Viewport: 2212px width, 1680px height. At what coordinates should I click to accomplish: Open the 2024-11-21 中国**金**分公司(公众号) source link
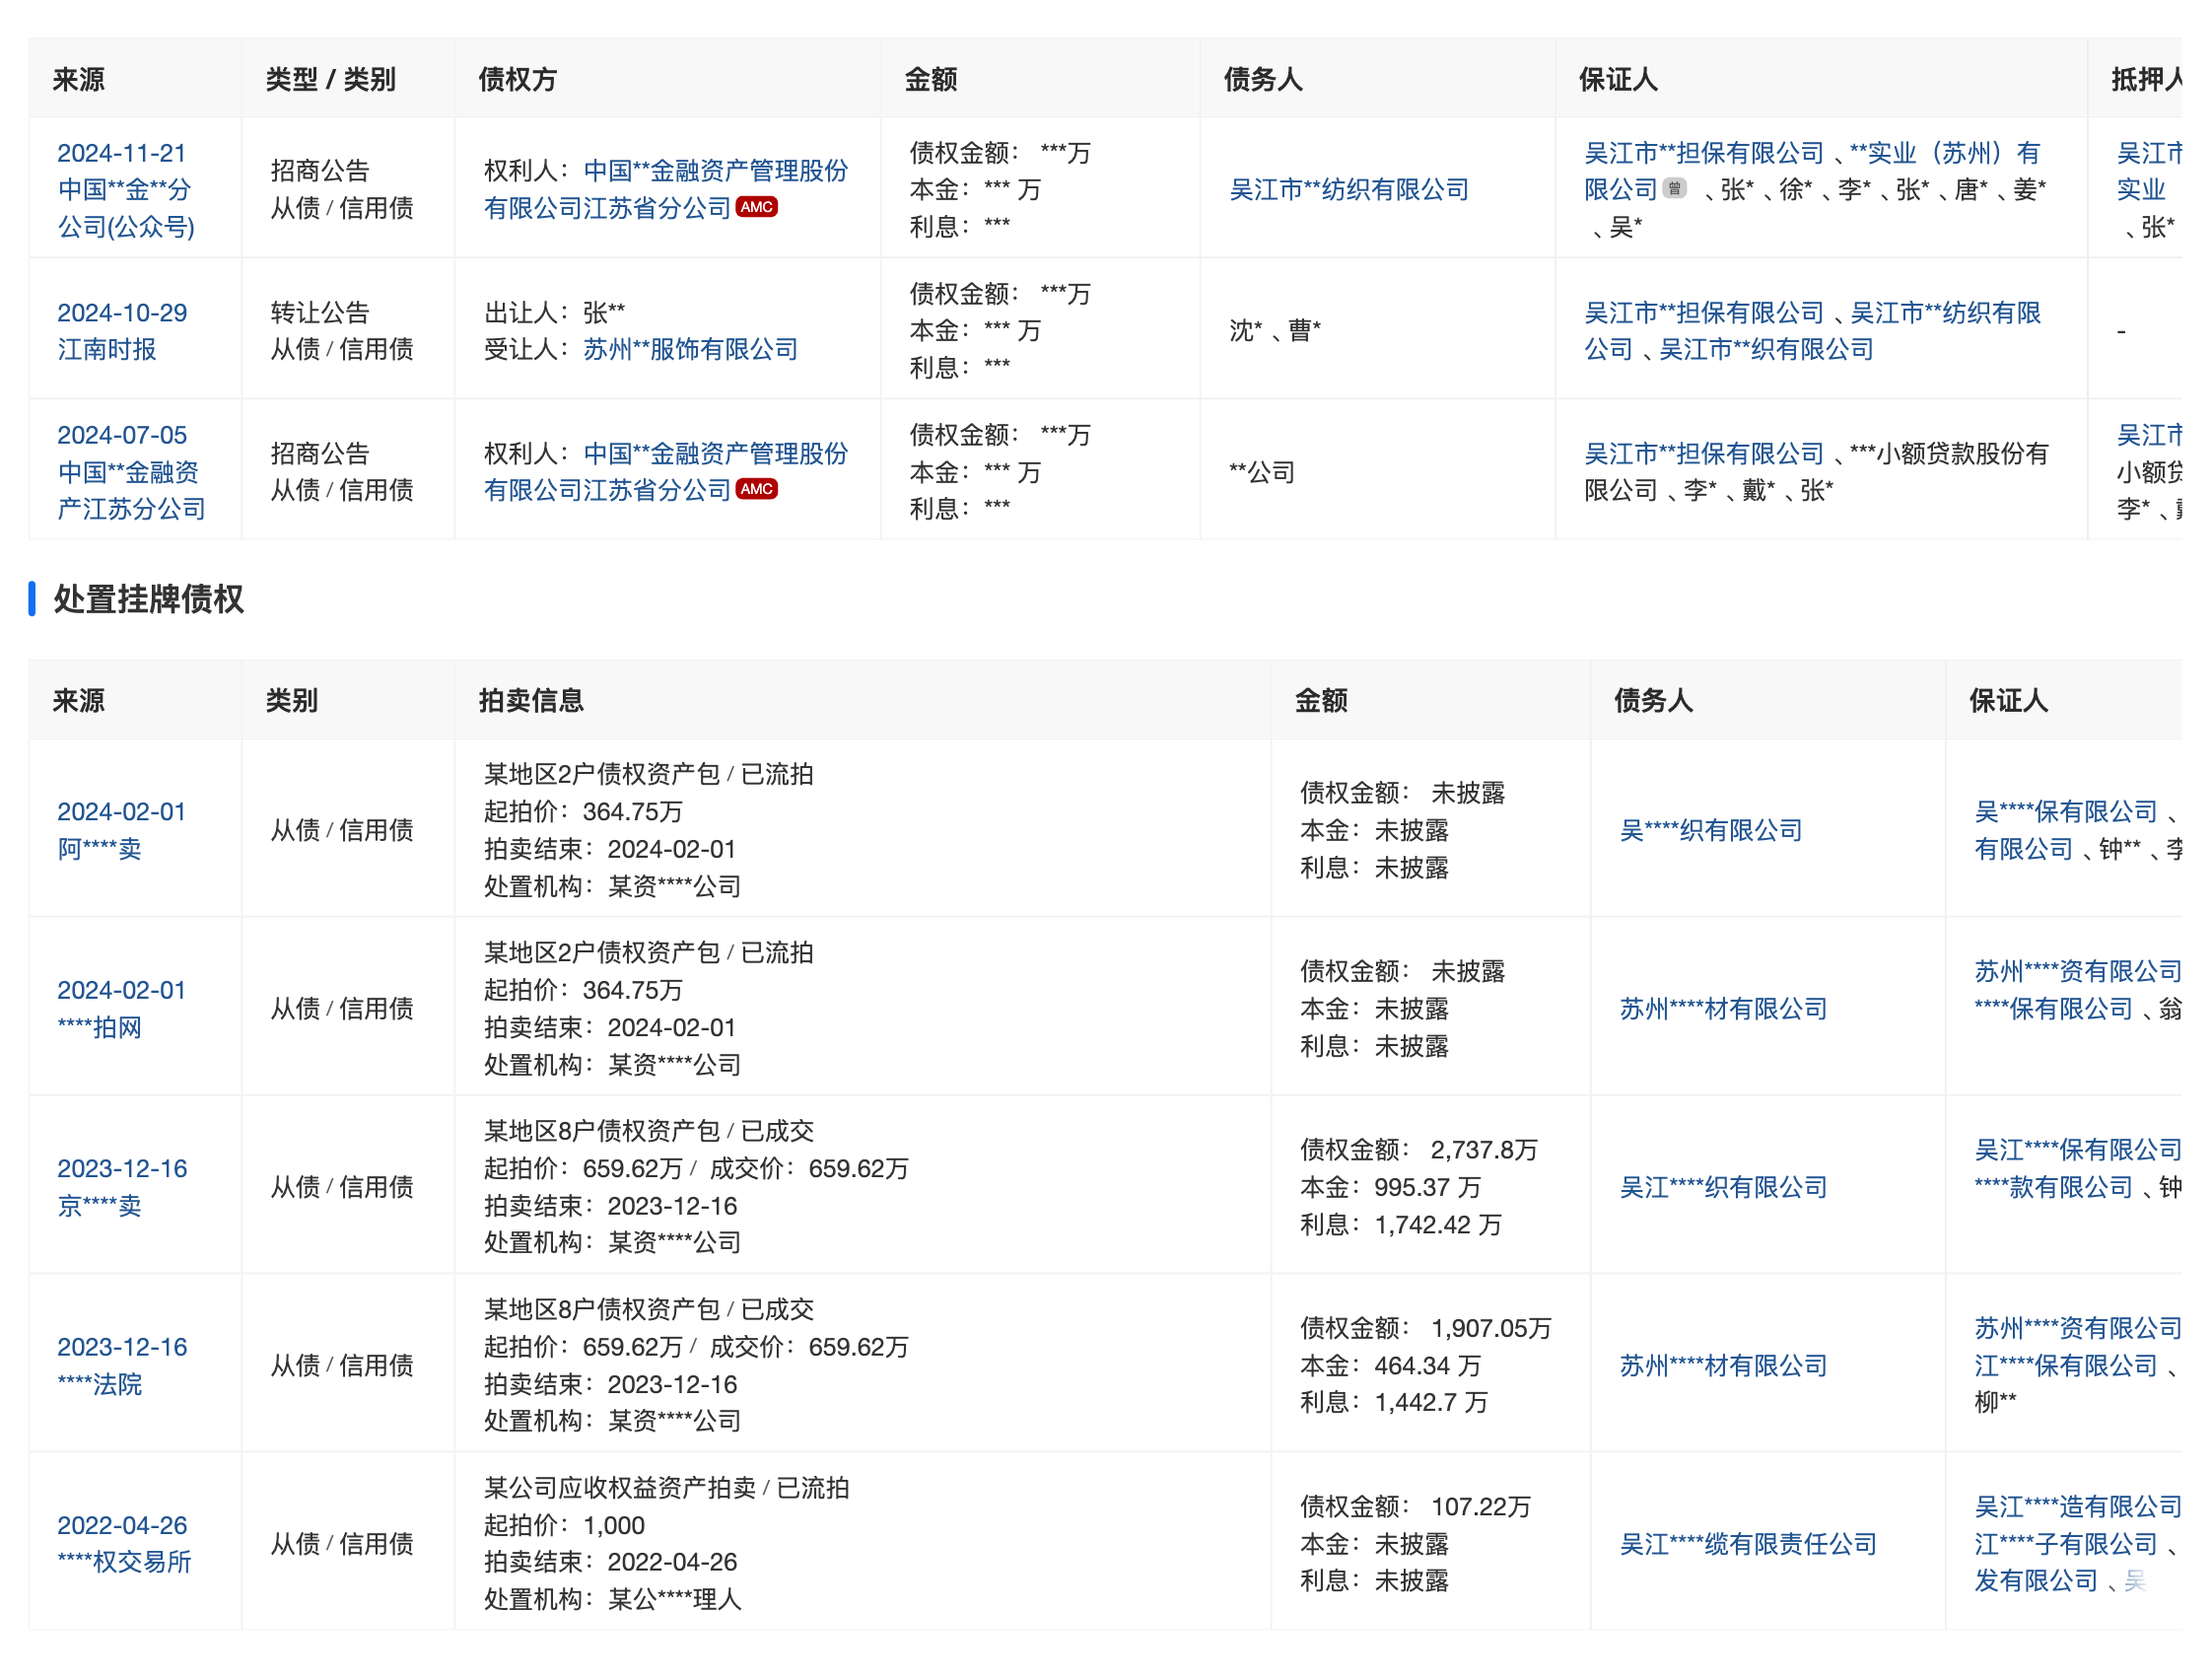click(126, 189)
